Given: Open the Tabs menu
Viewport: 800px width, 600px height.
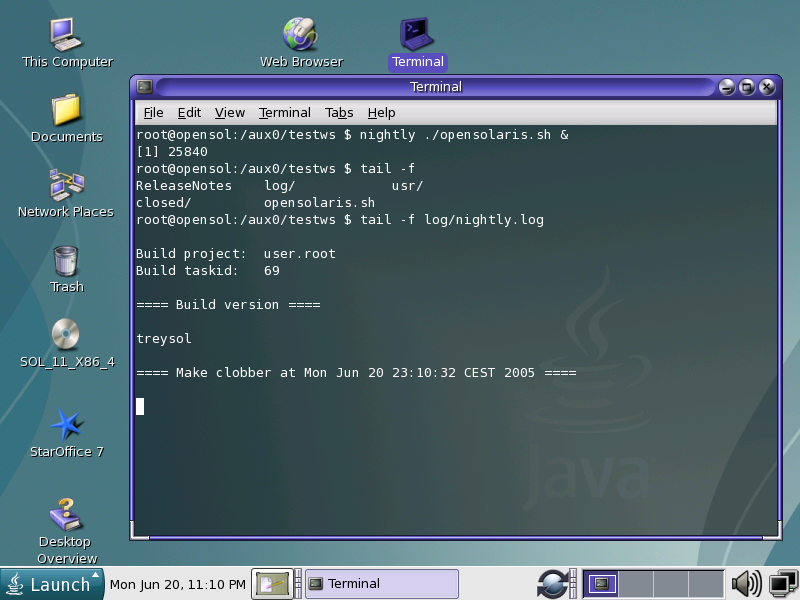Looking at the screenshot, I should [x=339, y=113].
